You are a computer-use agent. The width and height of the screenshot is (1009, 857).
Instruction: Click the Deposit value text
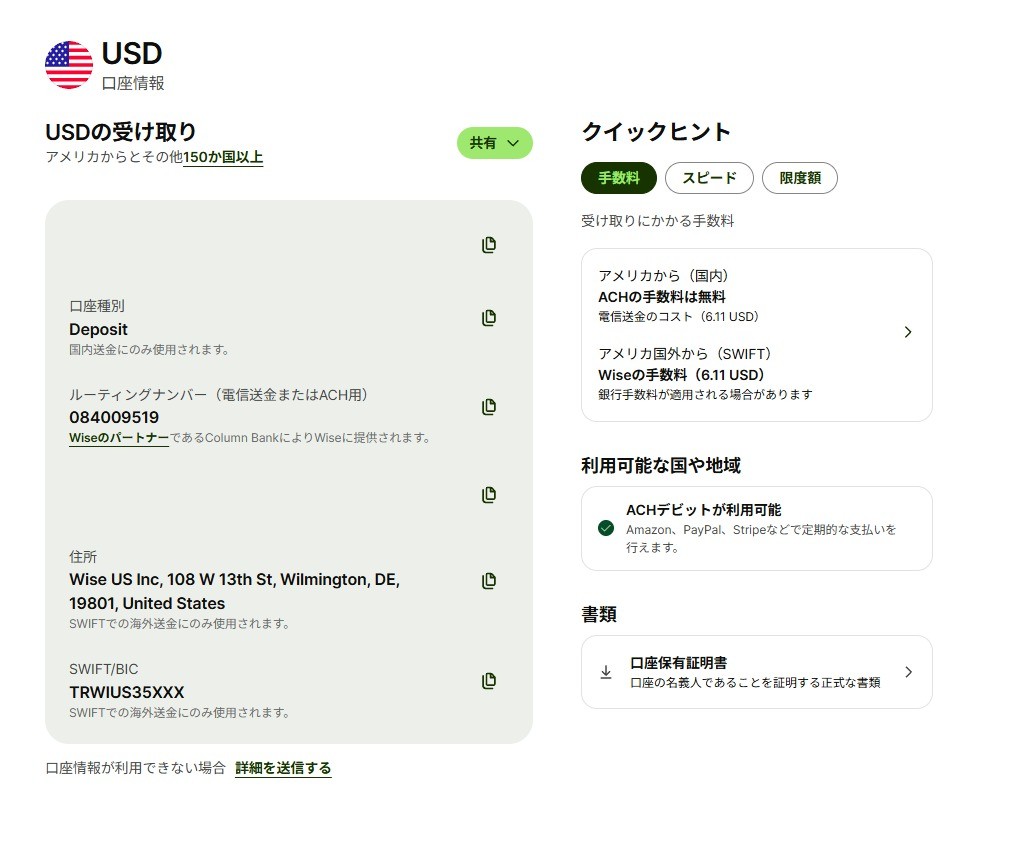coord(98,329)
